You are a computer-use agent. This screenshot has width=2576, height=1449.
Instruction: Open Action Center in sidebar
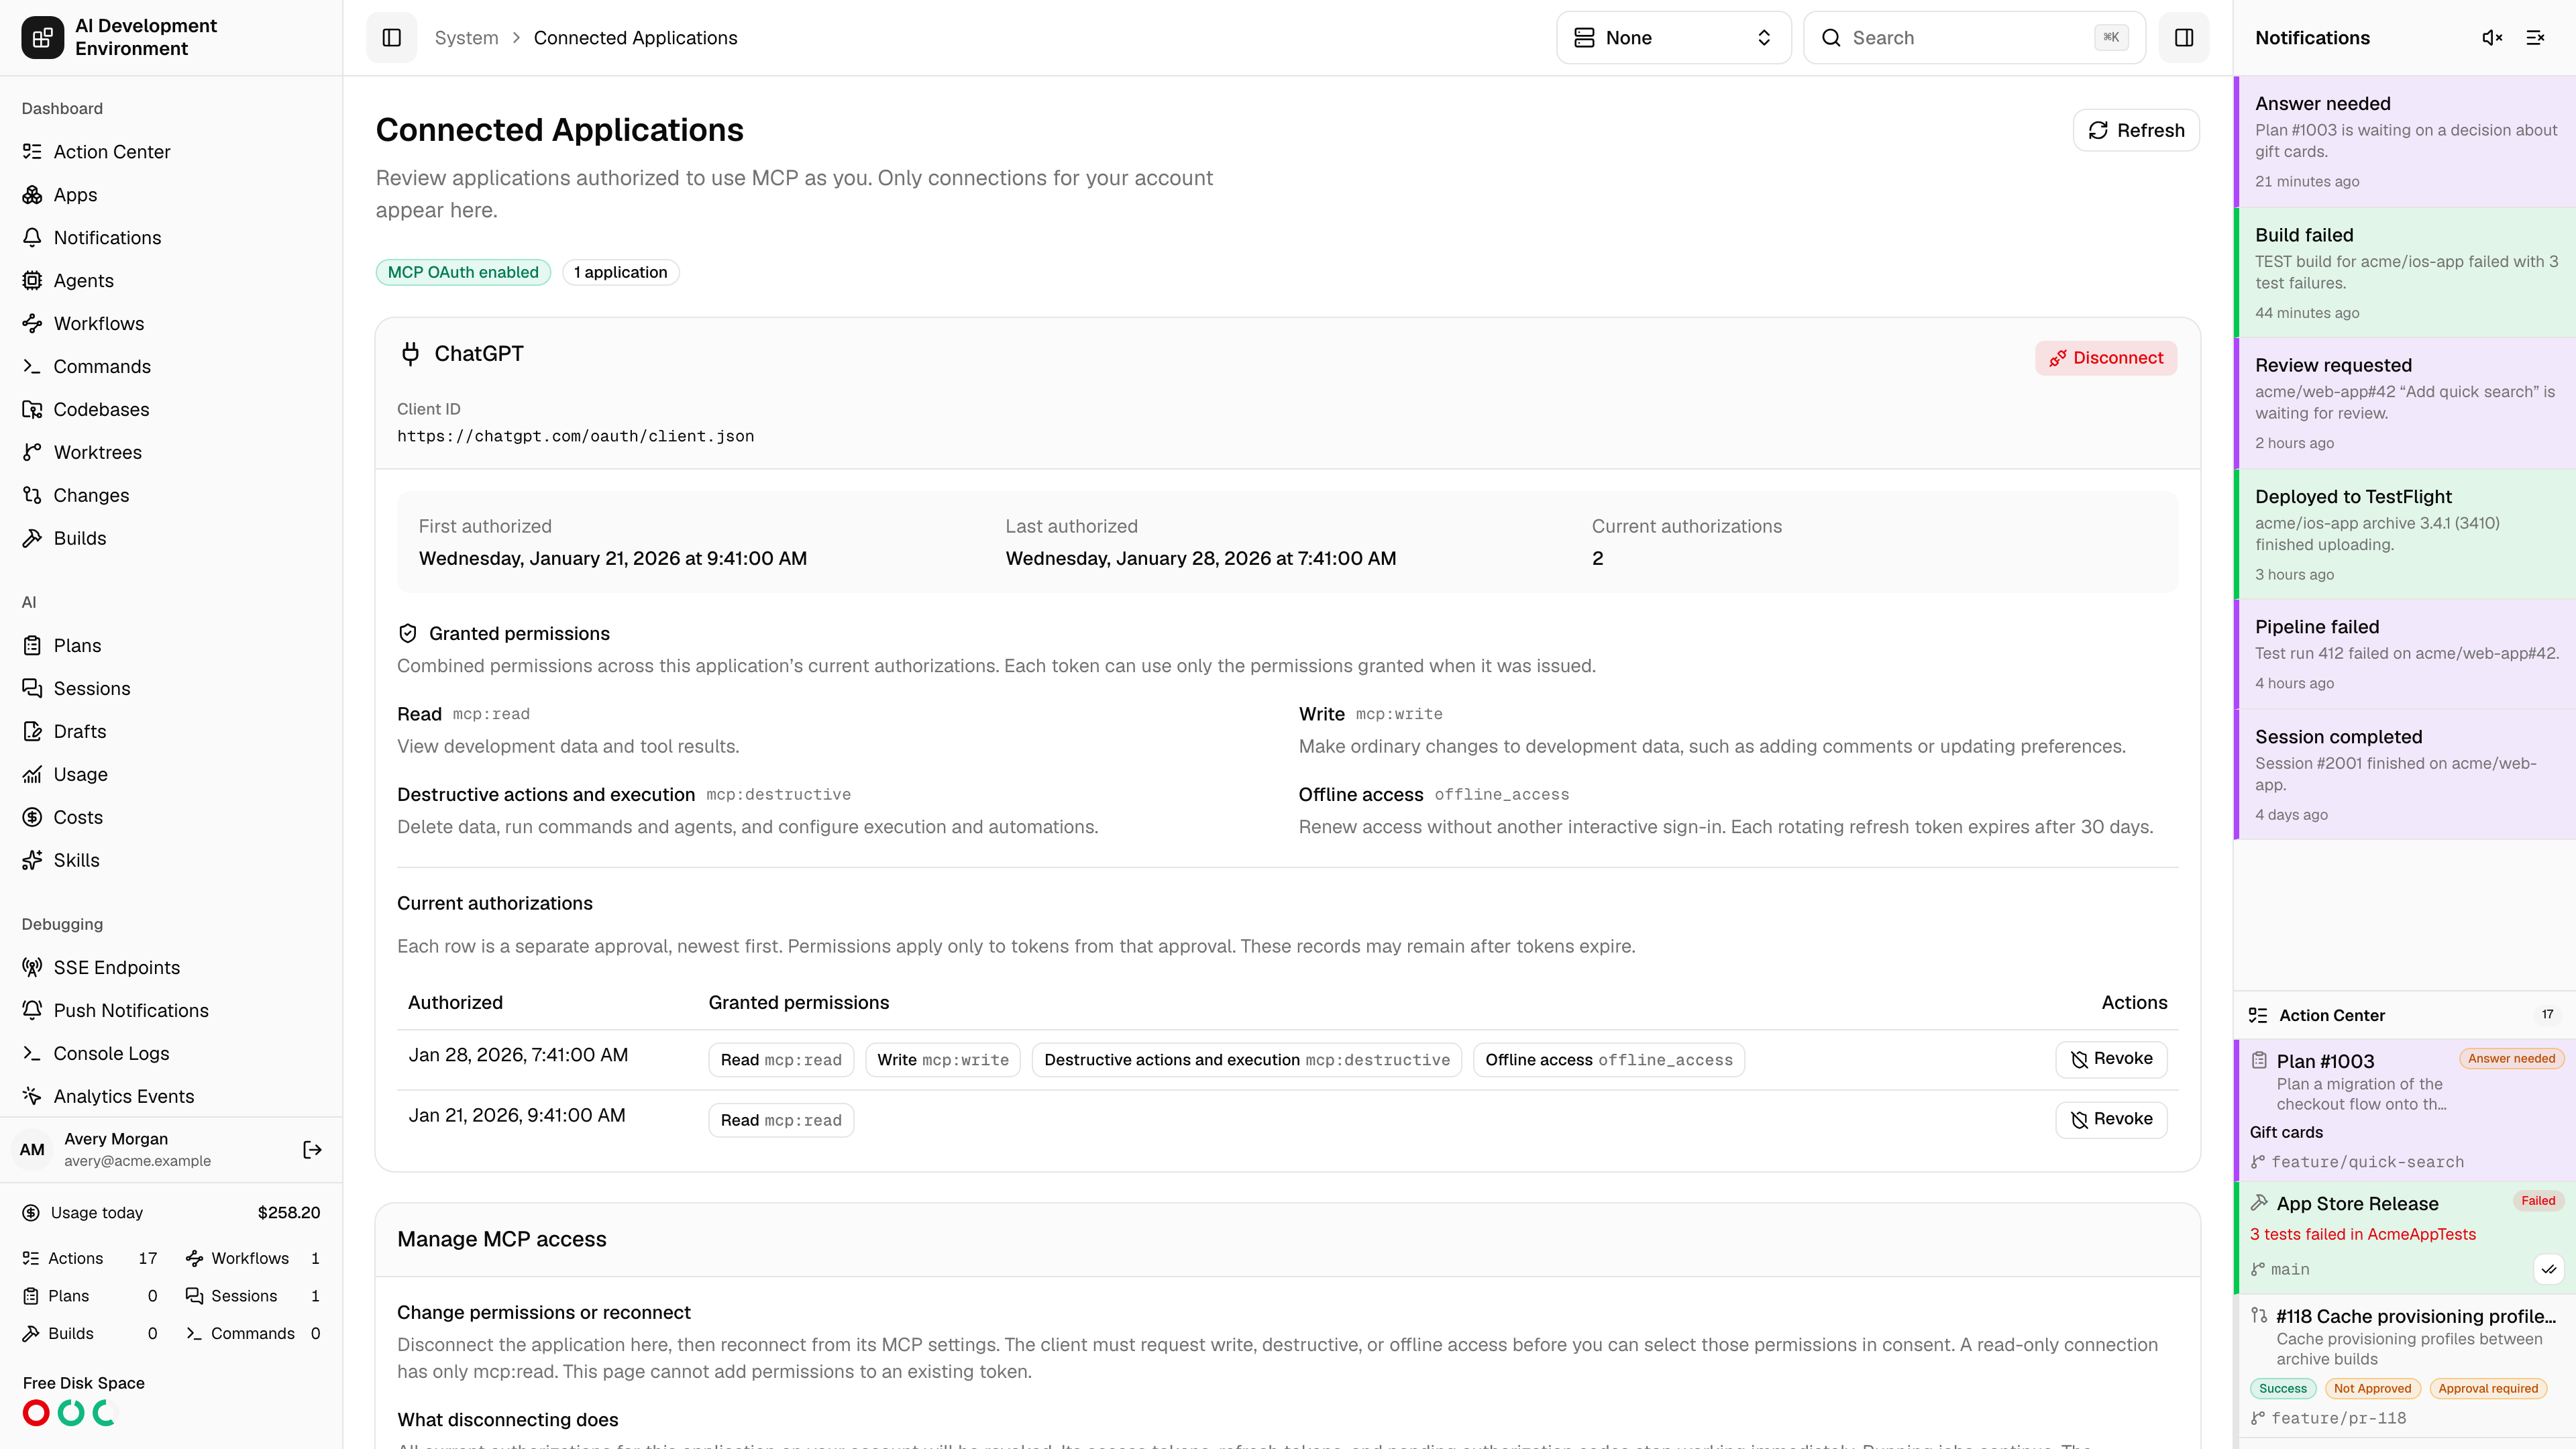coord(171,152)
